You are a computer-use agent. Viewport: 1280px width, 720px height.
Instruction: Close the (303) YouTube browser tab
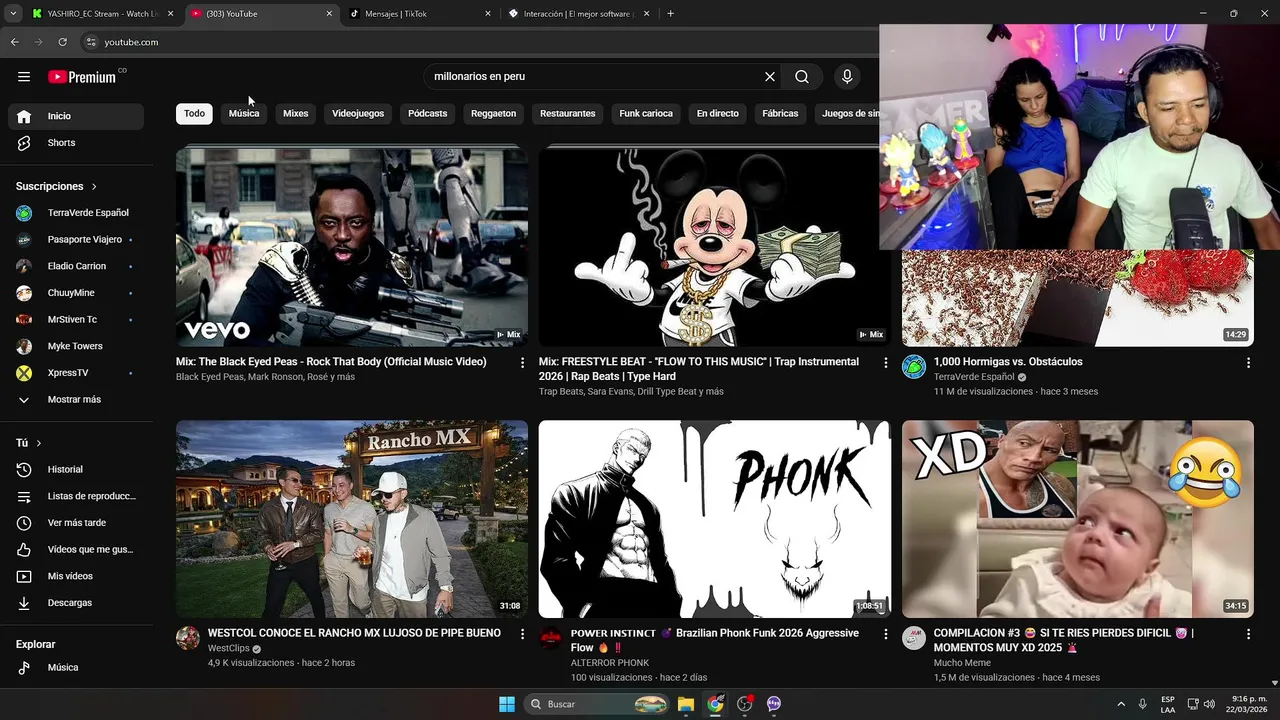(x=329, y=14)
